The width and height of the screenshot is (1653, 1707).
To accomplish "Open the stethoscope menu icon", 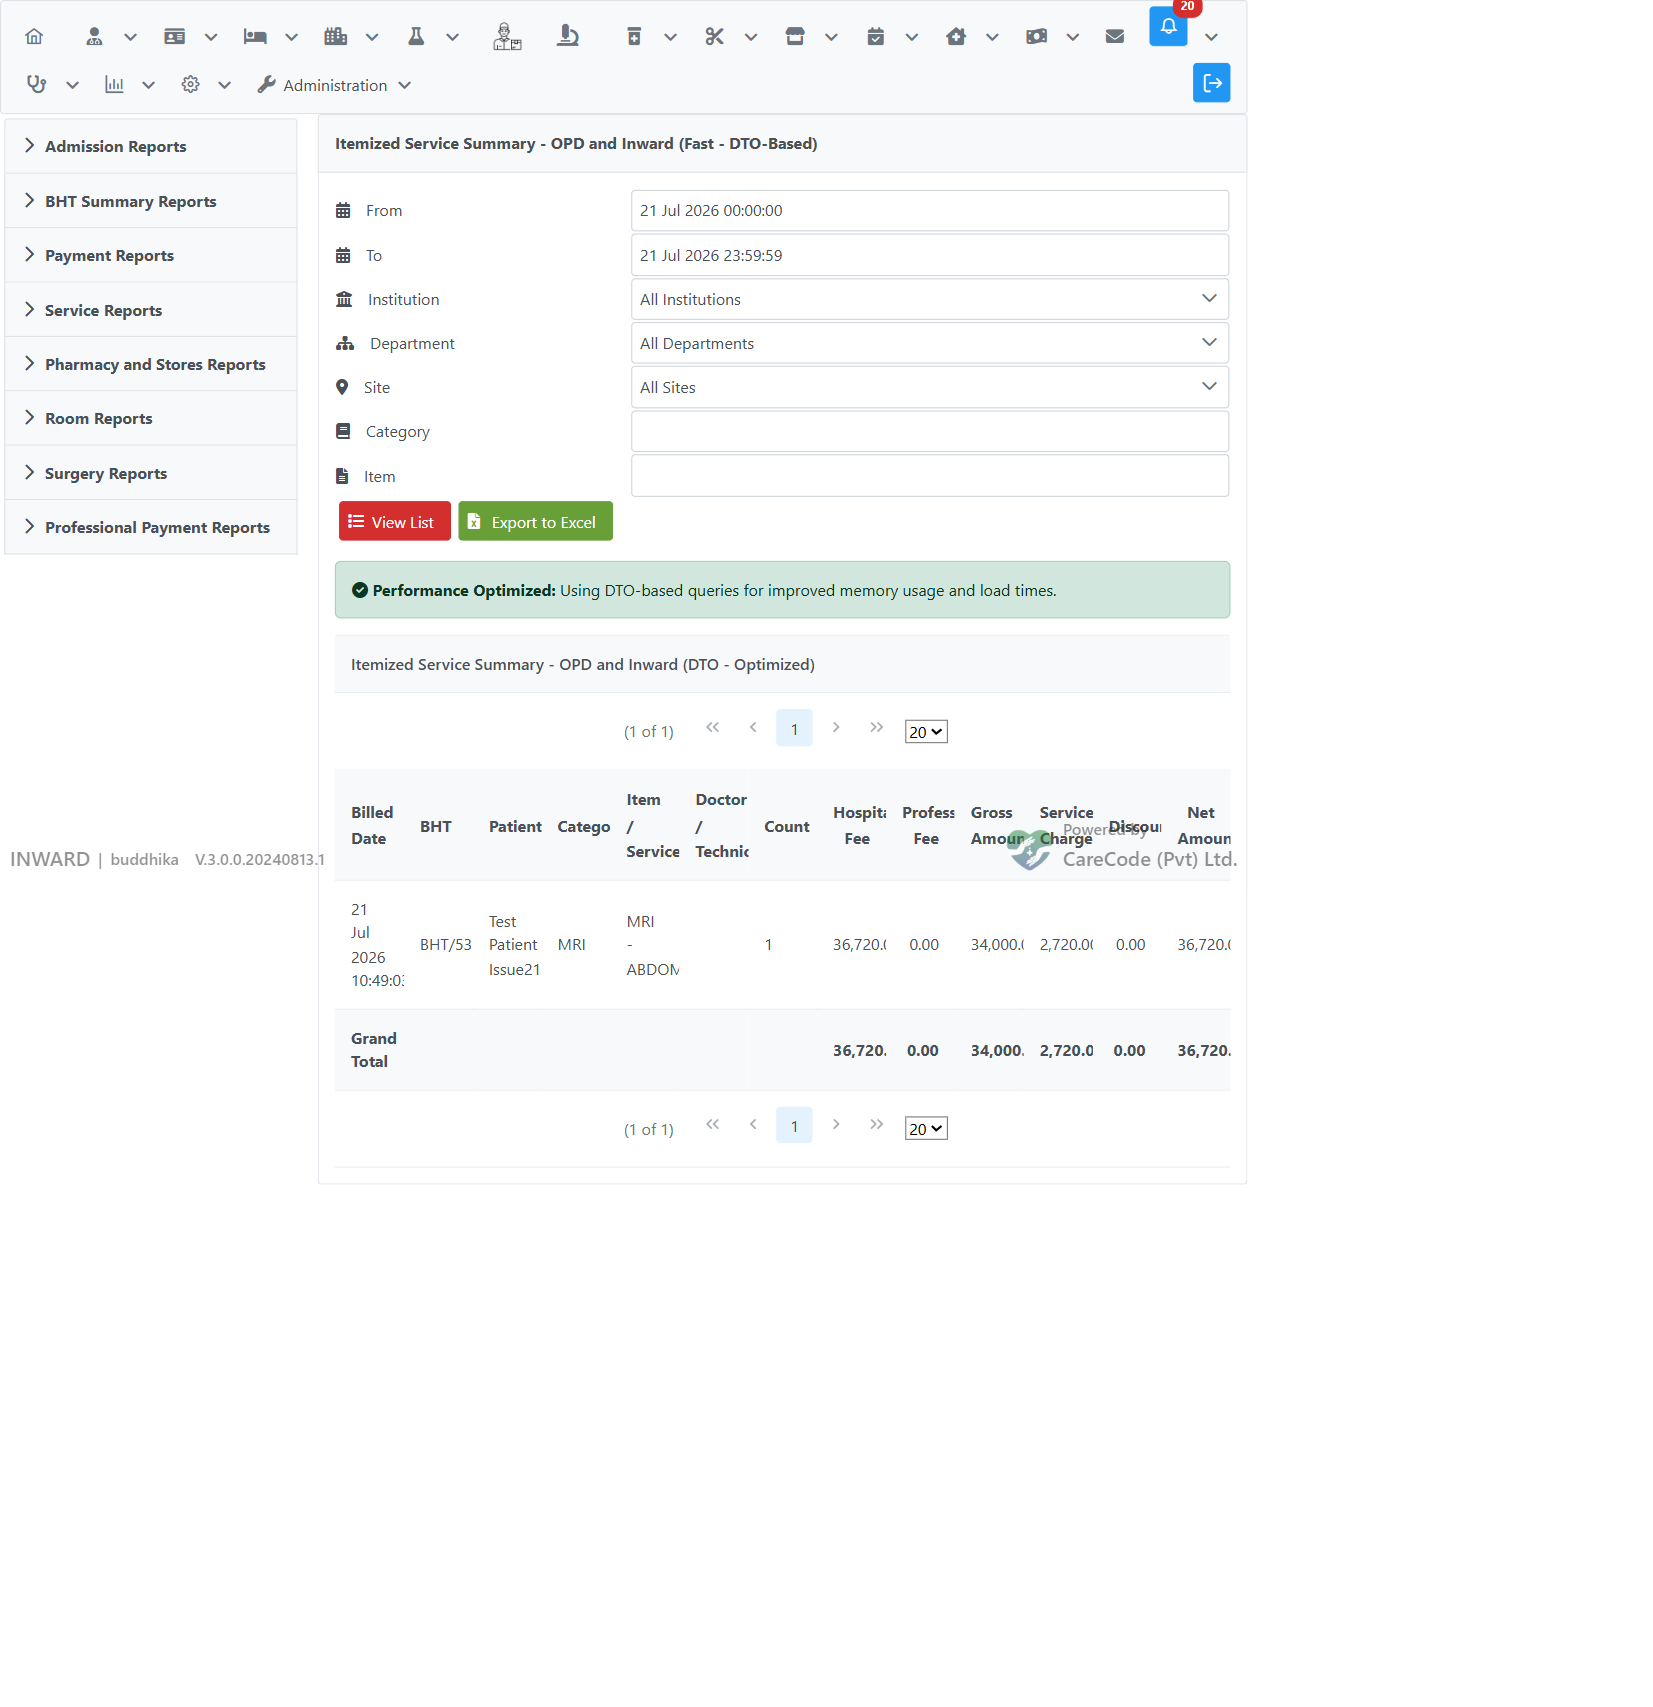I will click(37, 85).
